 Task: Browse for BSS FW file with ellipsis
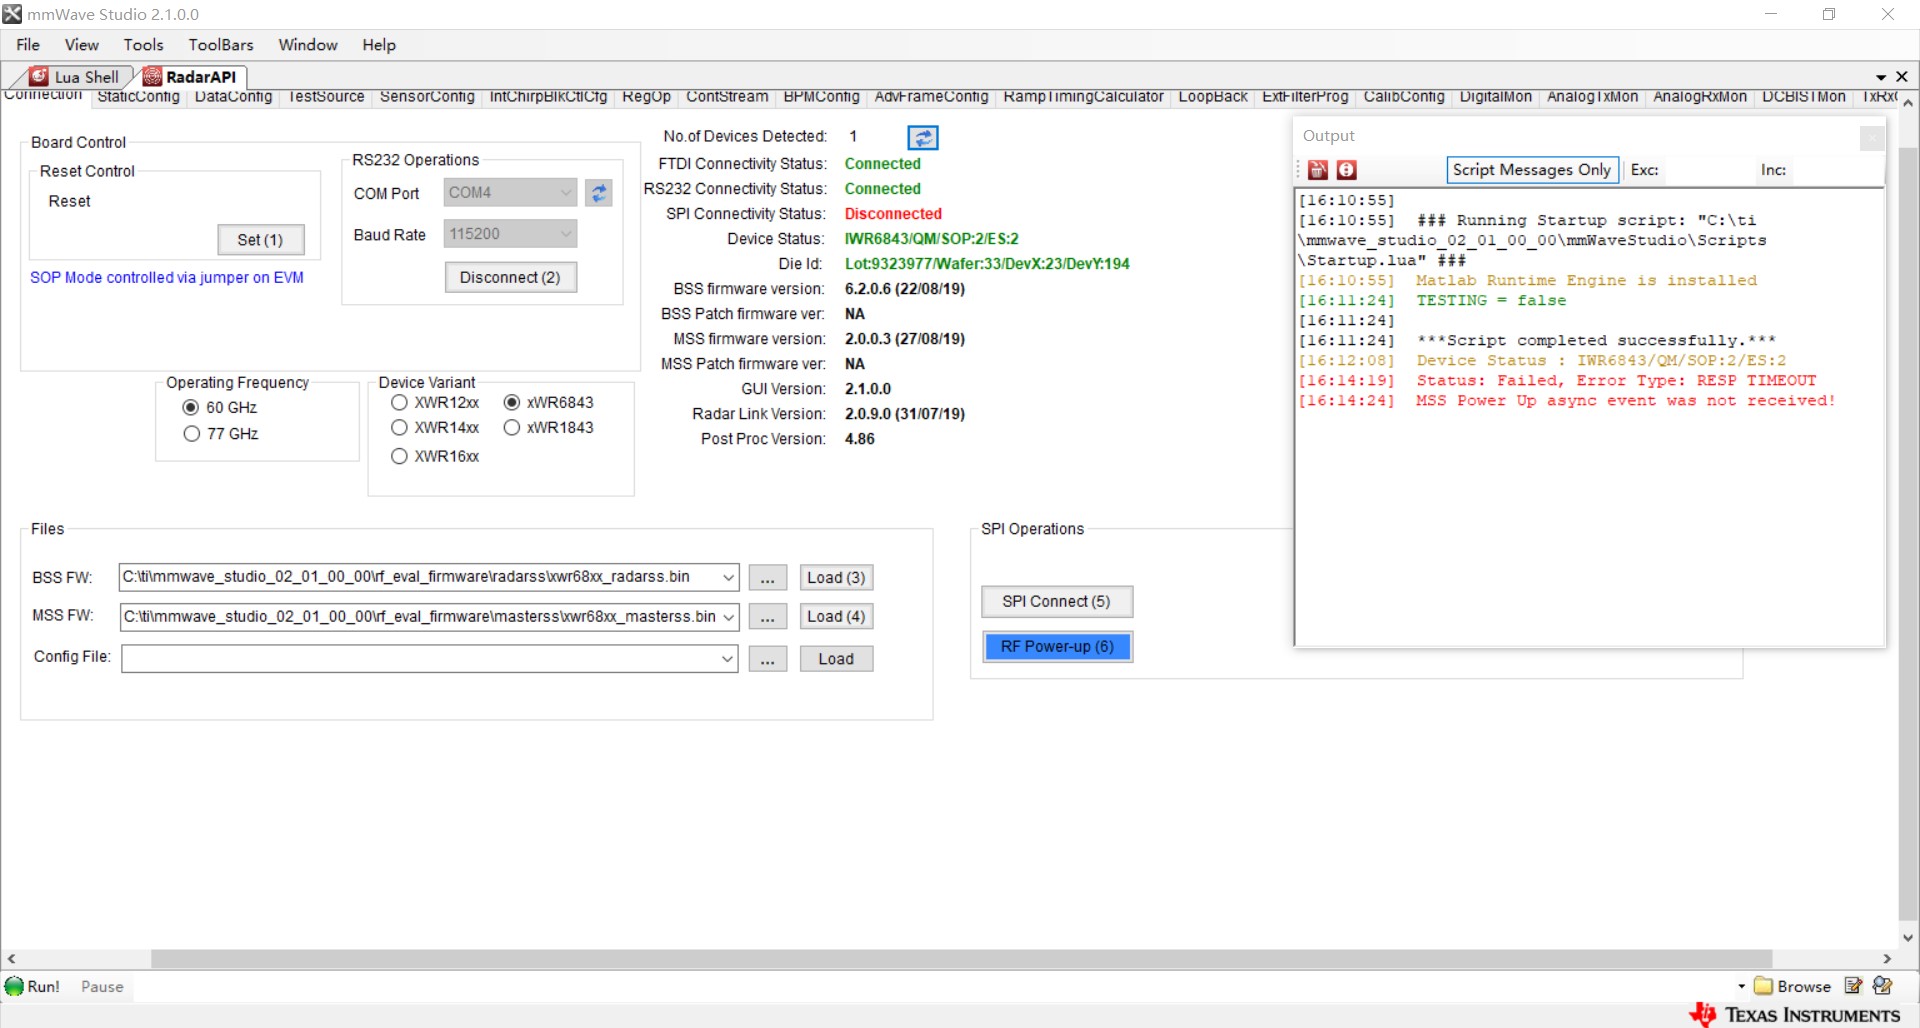(x=767, y=578)
